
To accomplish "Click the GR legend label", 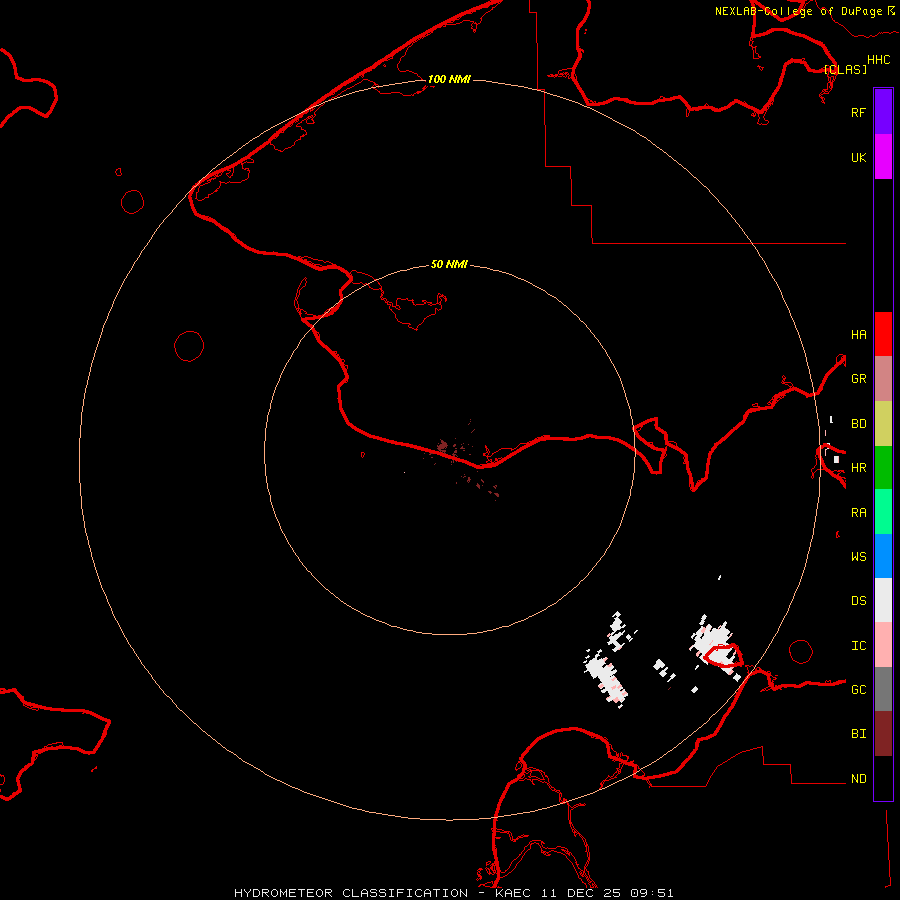I will pos(858,379).
